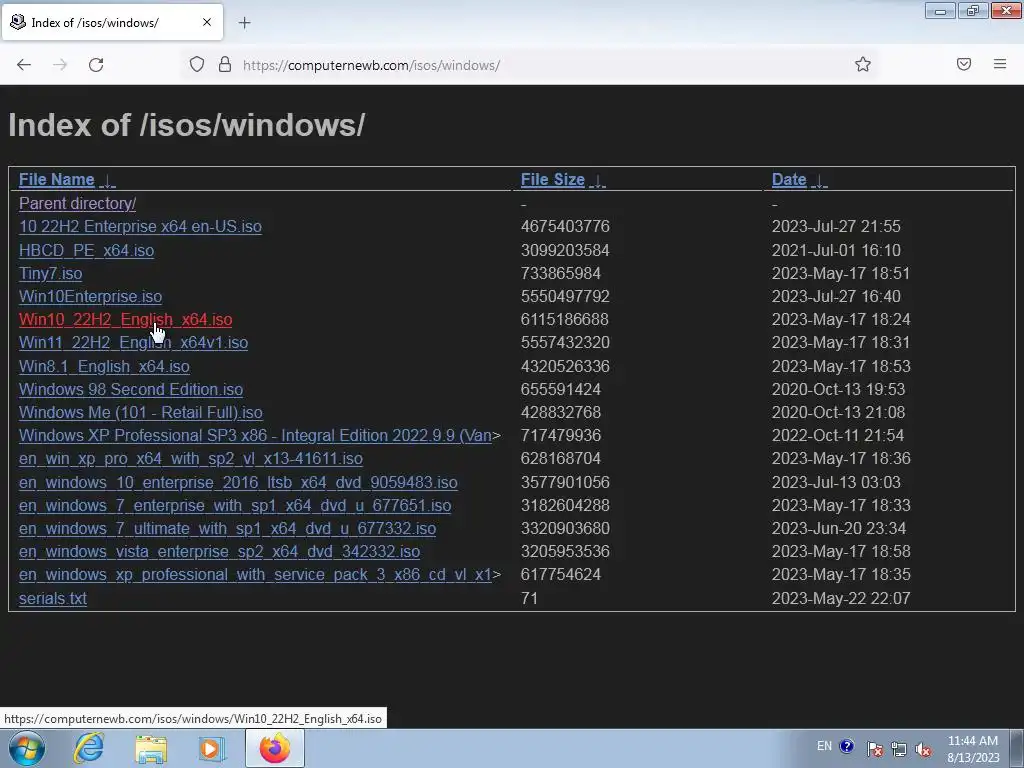View site security via the padlock icon
Viewport: 1024px width, 768px height.
pos(225,65)
